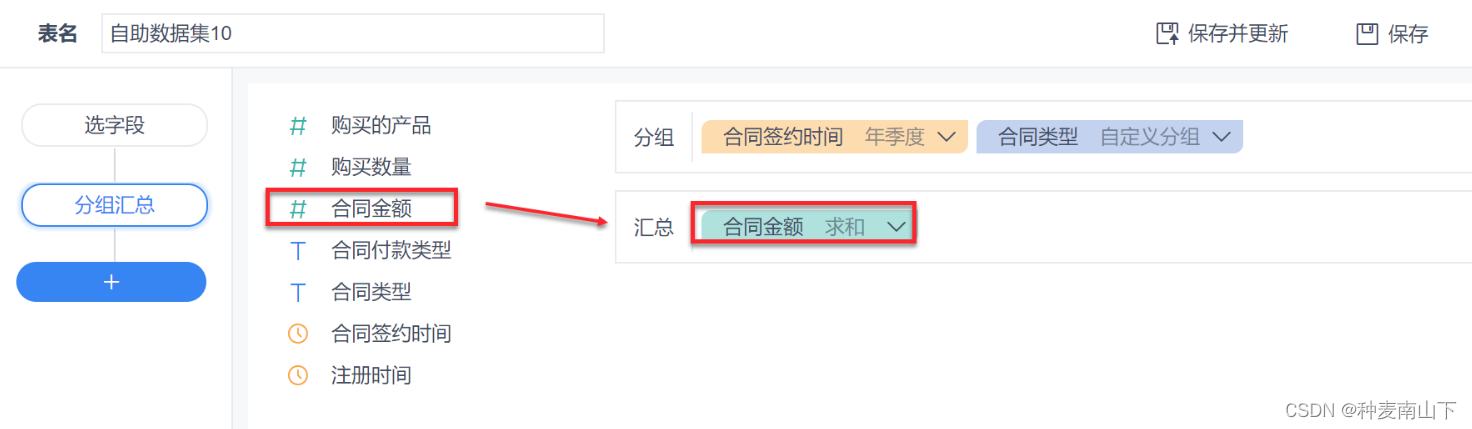Expand the 合同类型 自定义分组 dropdown arrow
Screen dimensions: 1472x429
point(1221,137)
